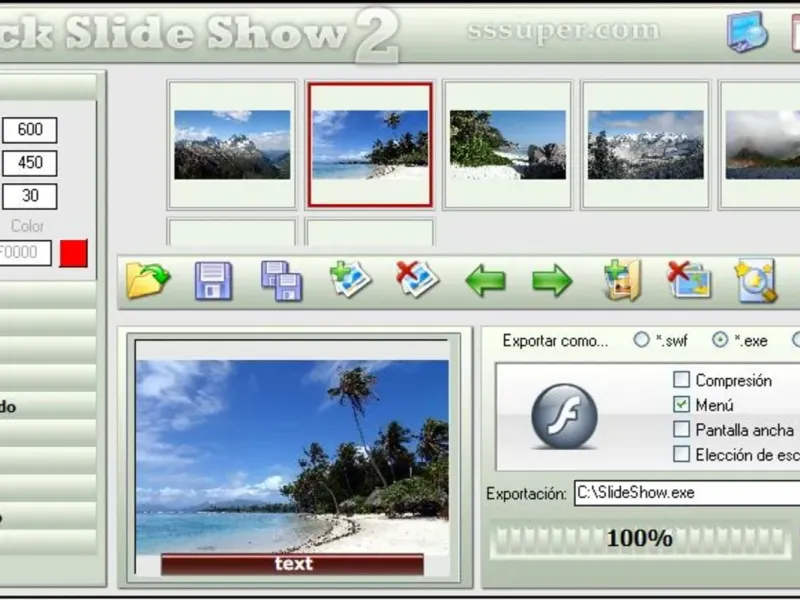Move slide left with green left arrow
The height and width of the screenshot is (600, 800).
(485, 281)
